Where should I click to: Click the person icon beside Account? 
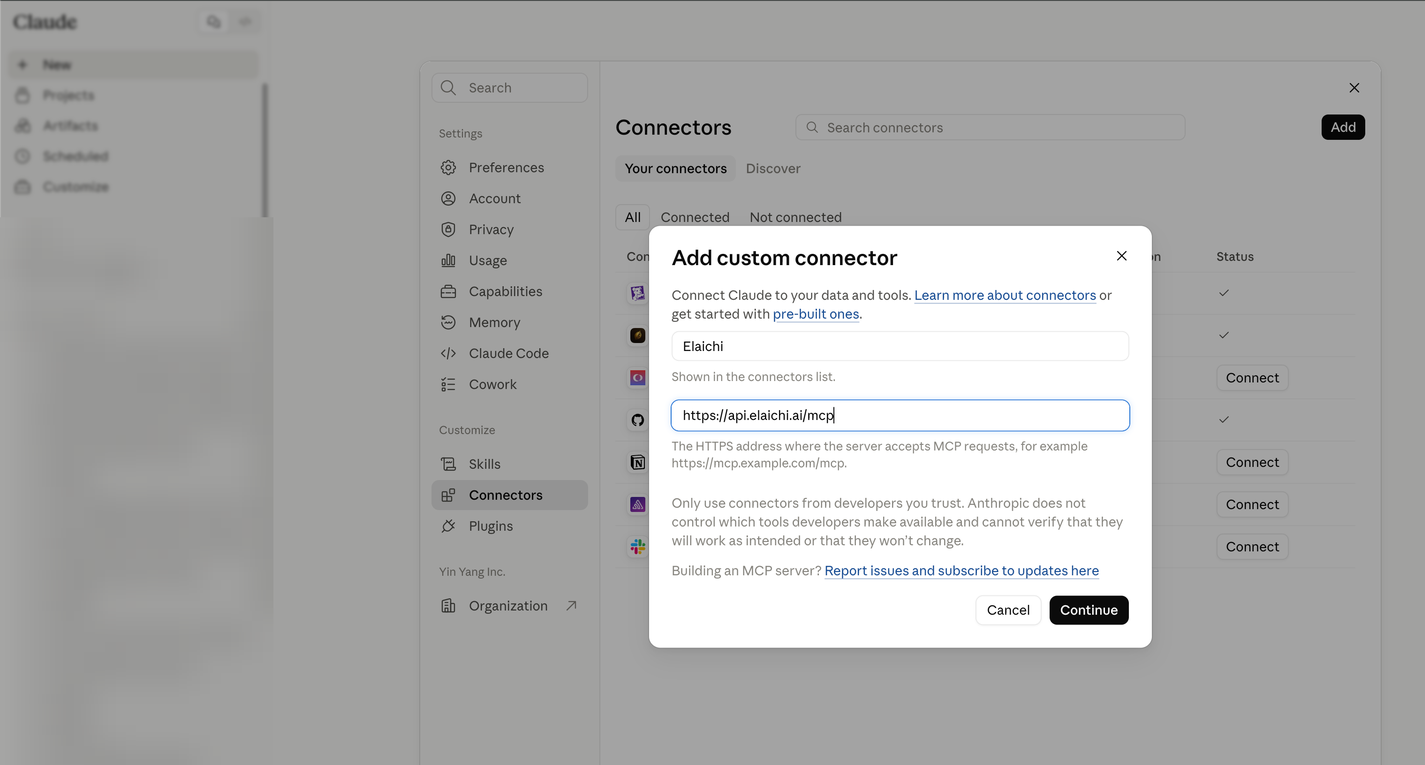pyautogui.click(x=448, y=198)
